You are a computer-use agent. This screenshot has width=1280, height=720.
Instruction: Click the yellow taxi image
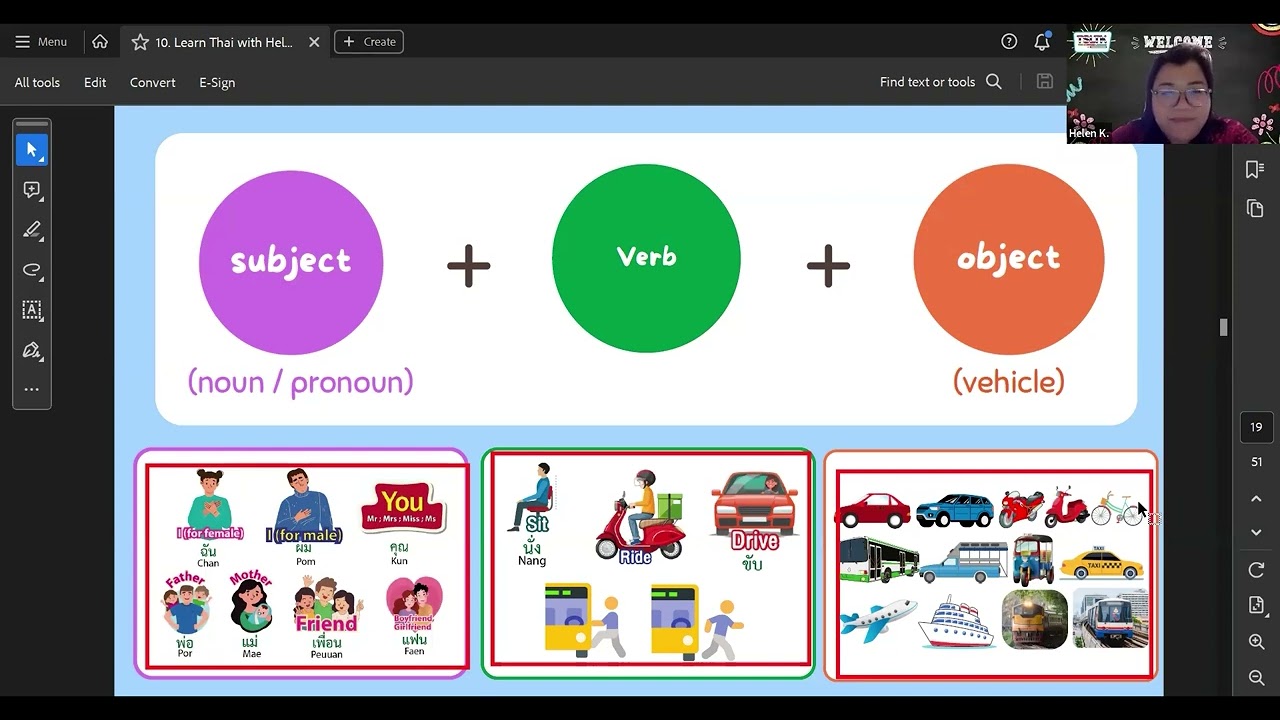(x=1101, y=563)
